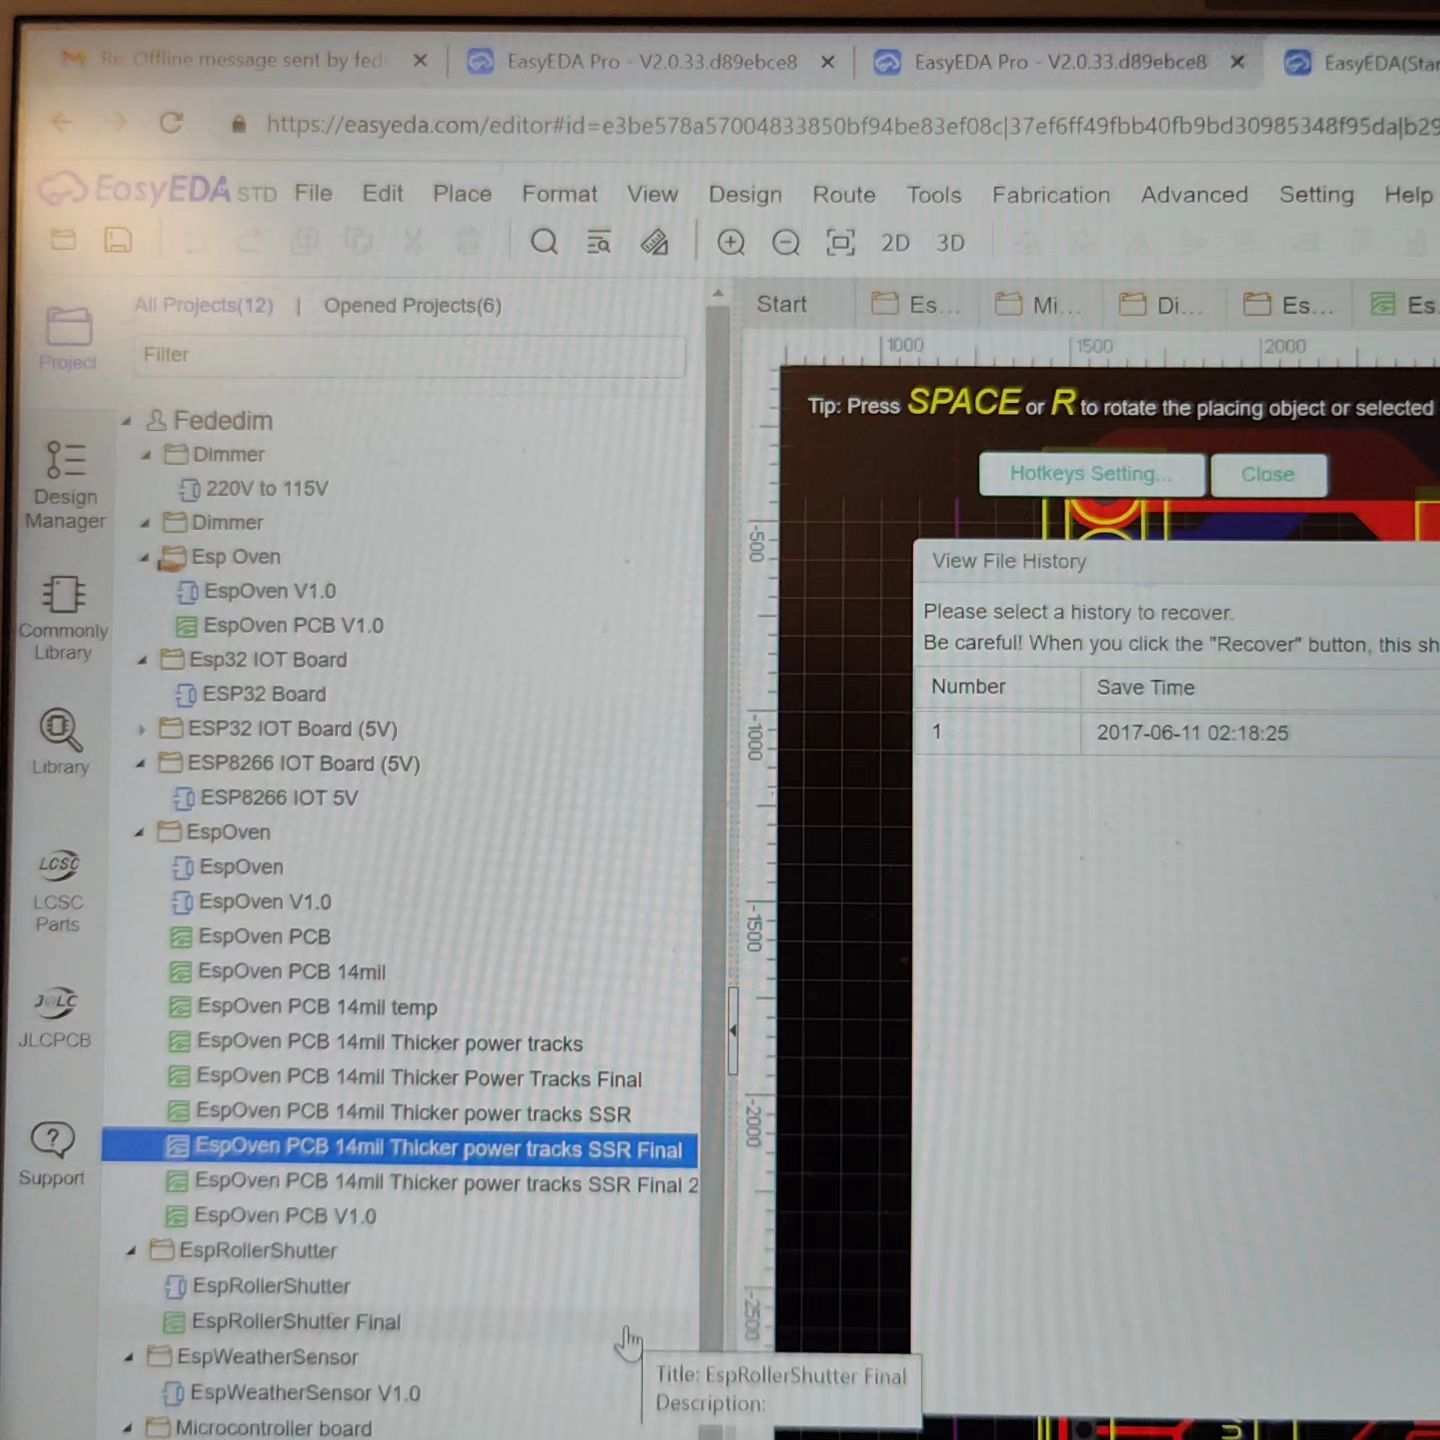Click the browser address bar URL
The image size is (1440, 1440).
point(850,126)
